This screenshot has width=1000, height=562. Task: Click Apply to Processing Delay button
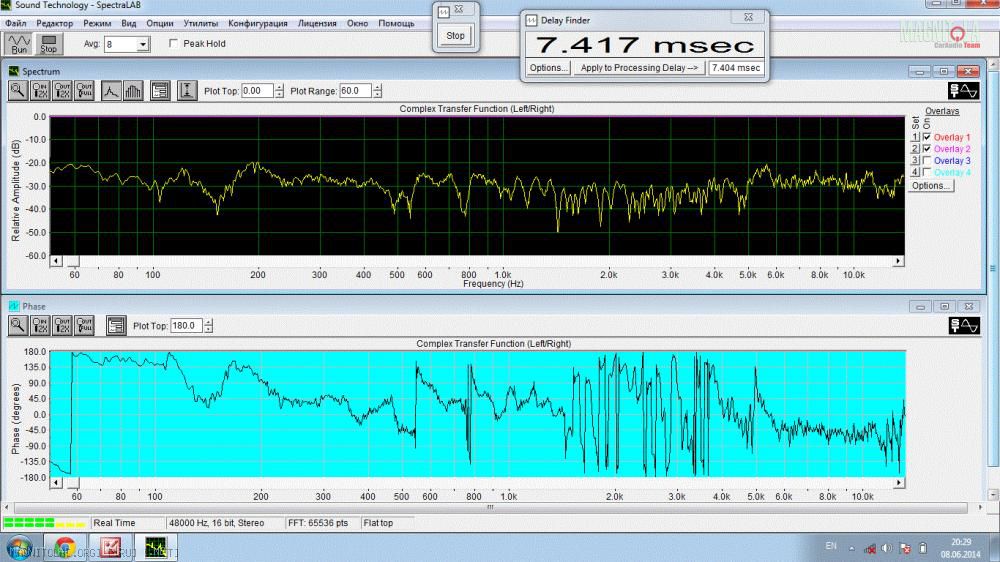(x=639, y=68)
